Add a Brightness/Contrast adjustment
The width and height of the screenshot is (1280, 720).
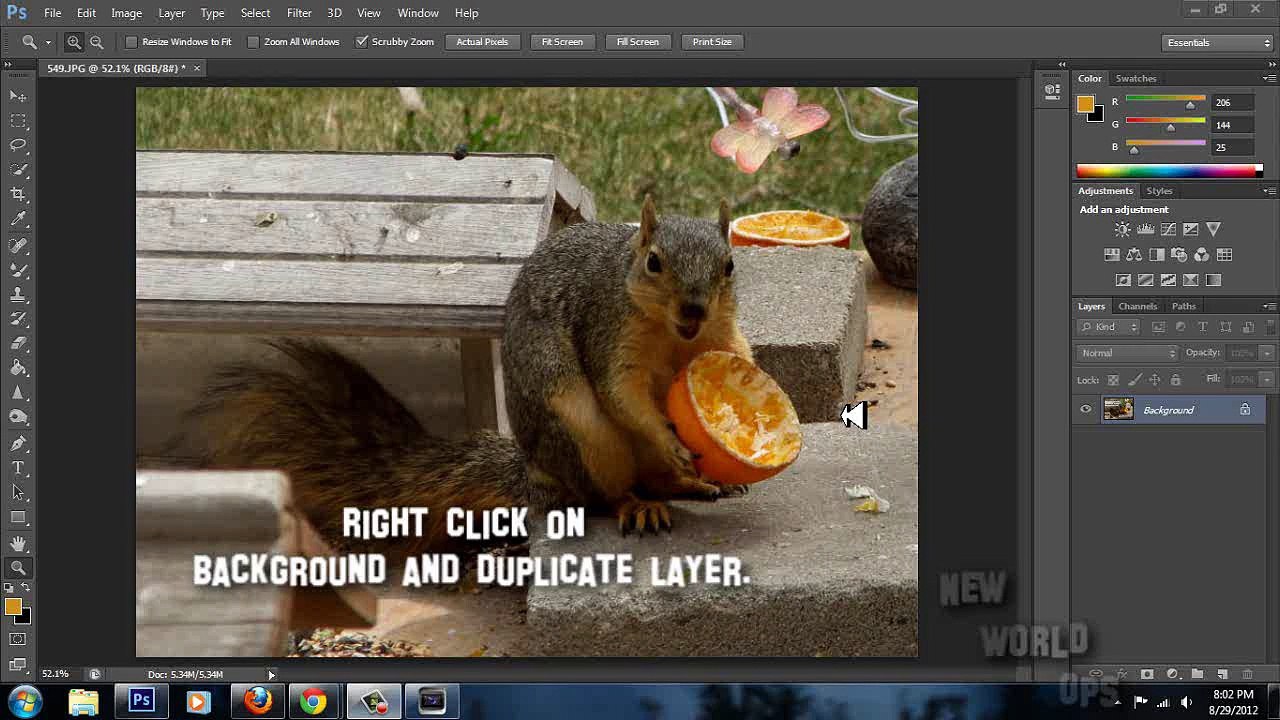click(x=1122, y=230)
